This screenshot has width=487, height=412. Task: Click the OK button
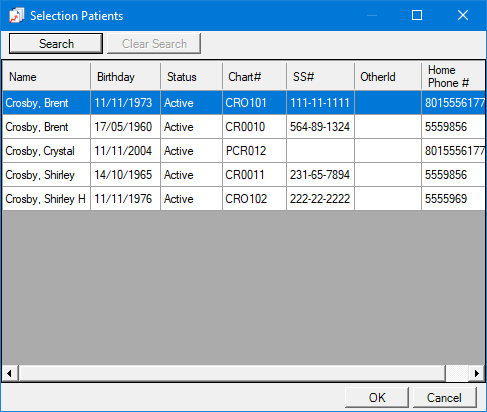pos(377,397)
